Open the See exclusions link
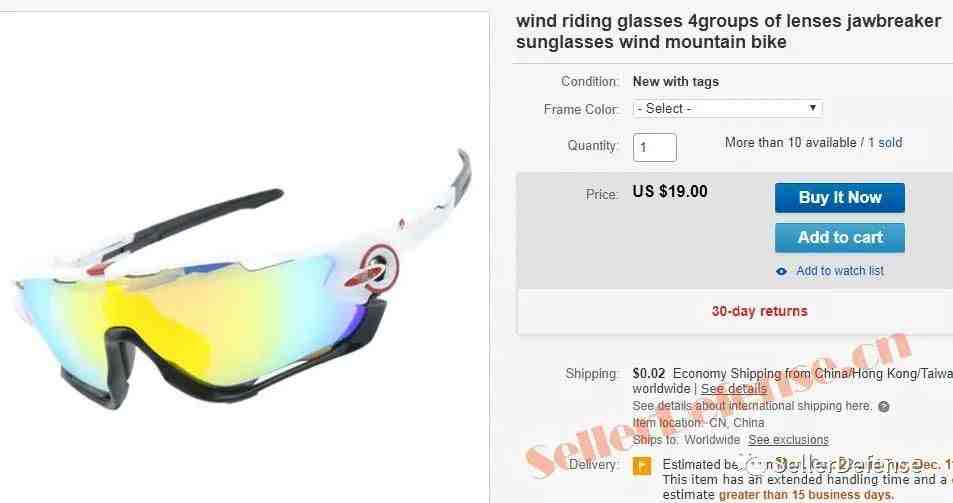The image size is (953, 503). coord(788,440)
